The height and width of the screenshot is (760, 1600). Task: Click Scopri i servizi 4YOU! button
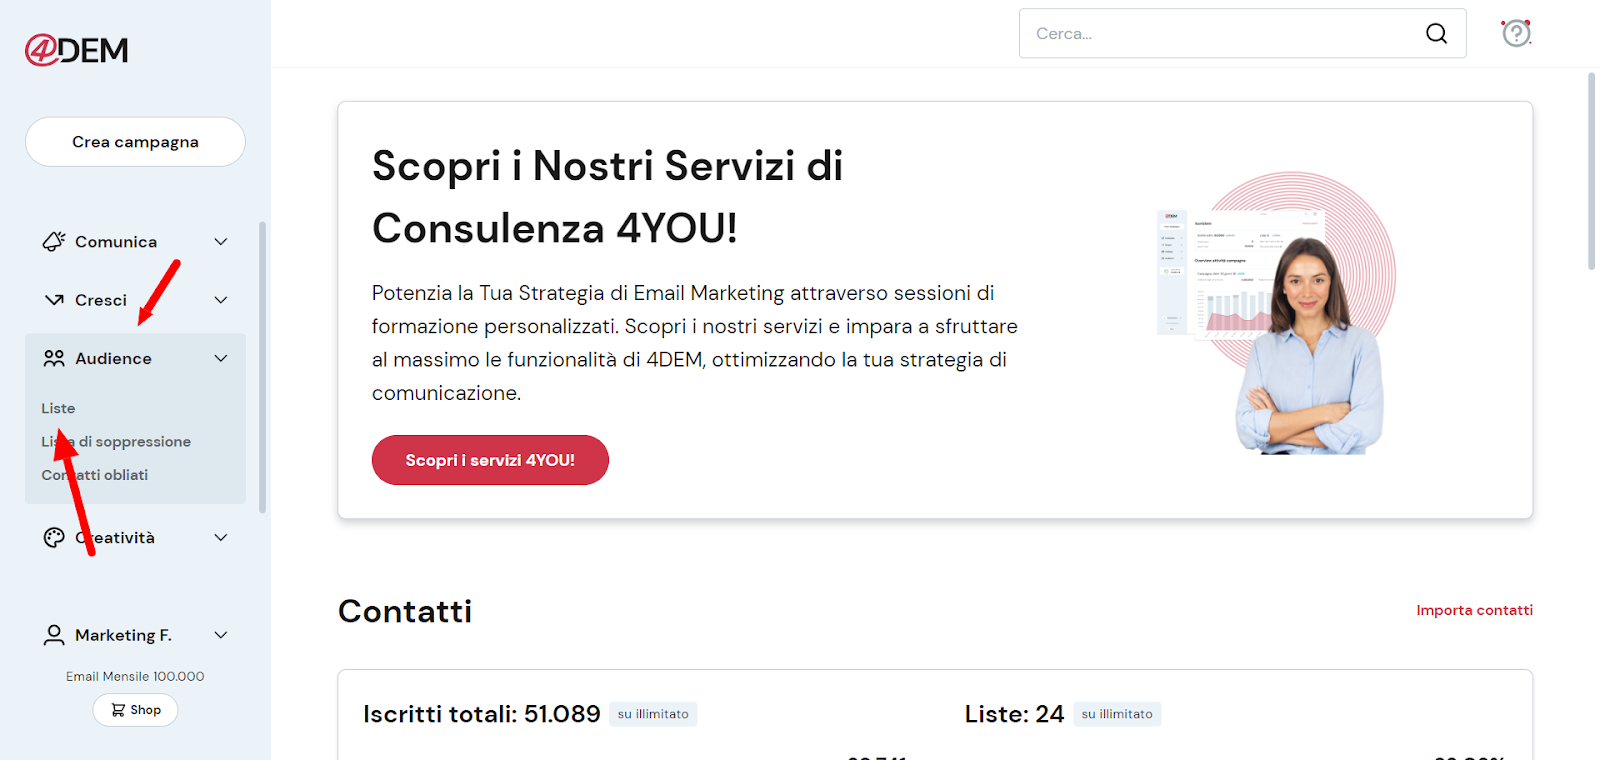click(x=490, y=460)
